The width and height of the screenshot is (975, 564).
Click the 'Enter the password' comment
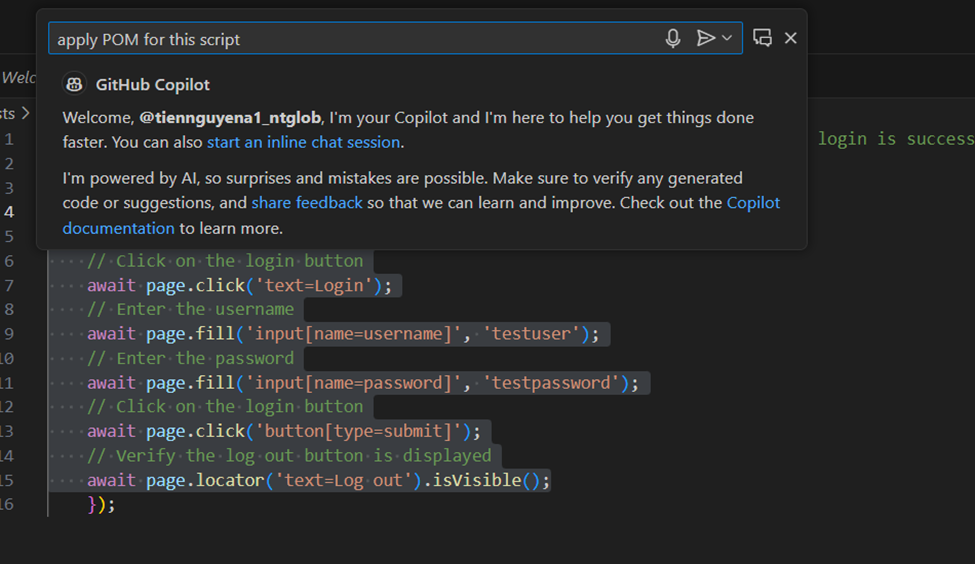(x=204, y=358)
